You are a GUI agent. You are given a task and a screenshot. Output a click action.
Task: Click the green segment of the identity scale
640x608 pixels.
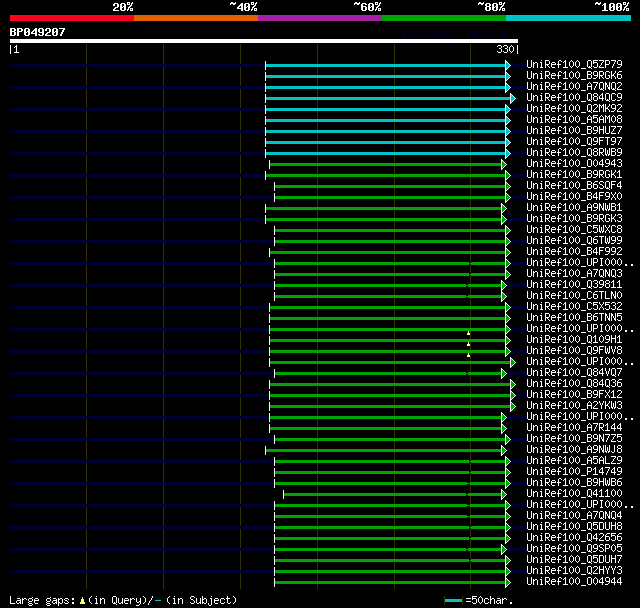(444, 18)
